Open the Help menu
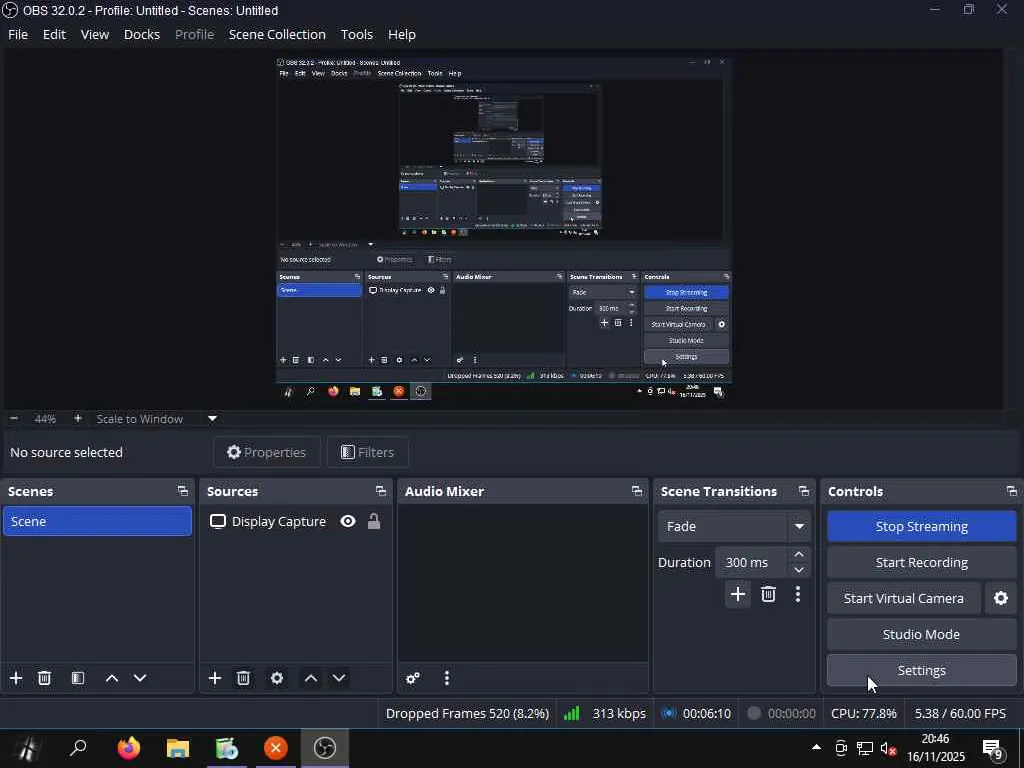1024x768 pixels. tap(402, 35)
